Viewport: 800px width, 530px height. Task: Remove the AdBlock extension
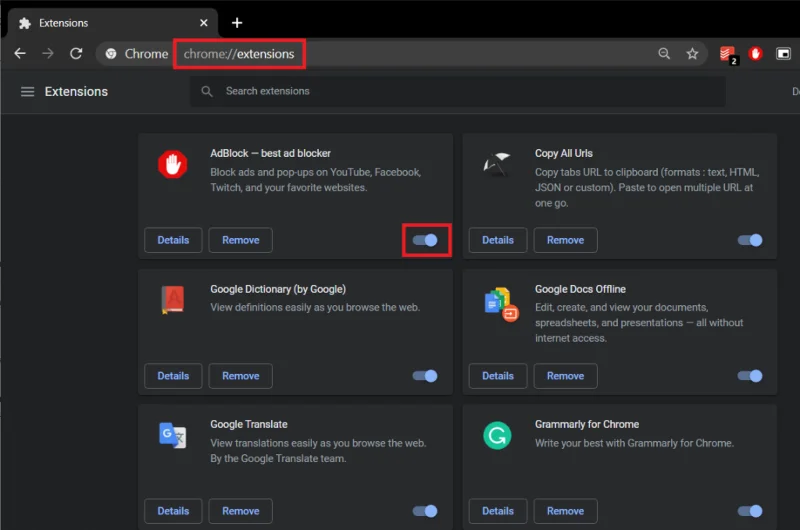[240, 240]
